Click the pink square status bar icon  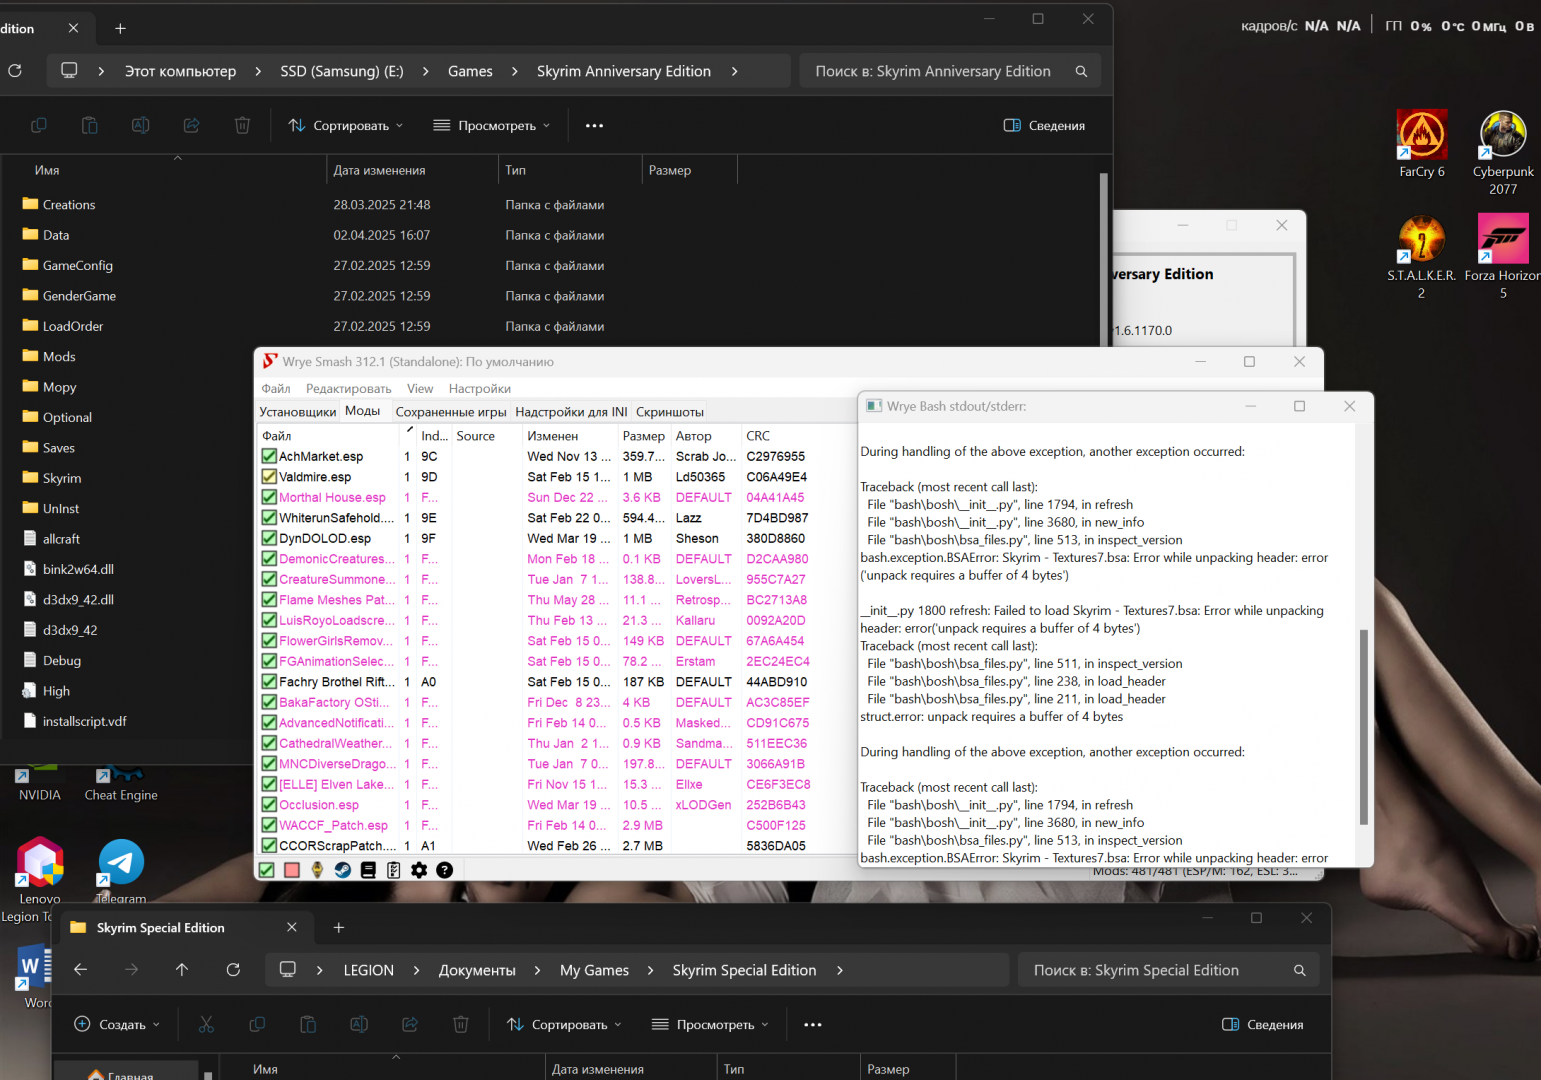[x=292, y=870]
